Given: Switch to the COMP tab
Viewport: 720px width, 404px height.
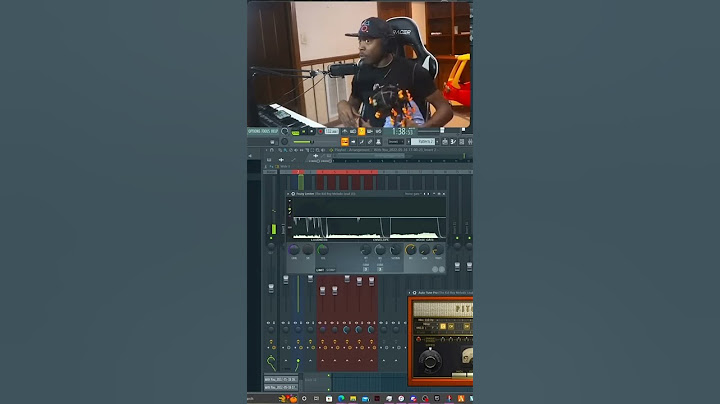Looking at the screenshot, I should (x=331, y=270).
